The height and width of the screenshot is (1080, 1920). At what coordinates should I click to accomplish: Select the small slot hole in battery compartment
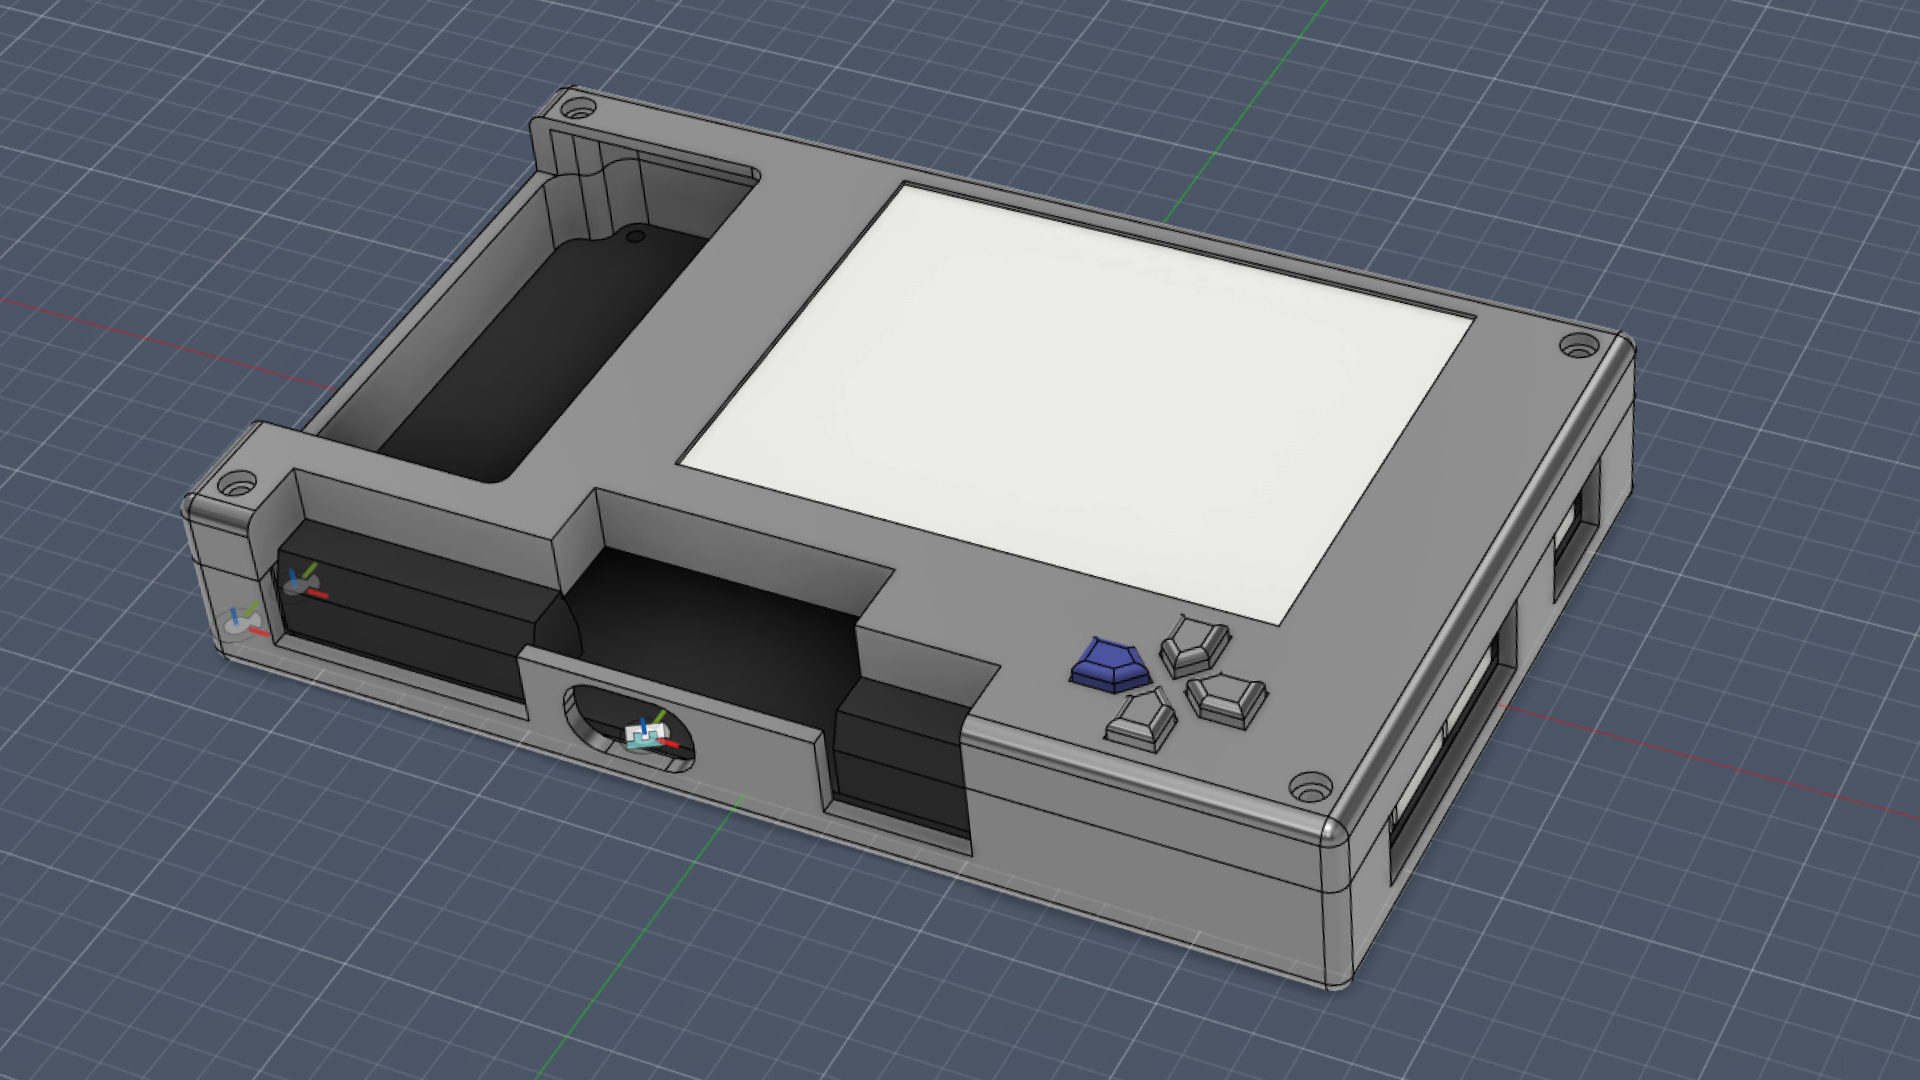tap(634, 237)
